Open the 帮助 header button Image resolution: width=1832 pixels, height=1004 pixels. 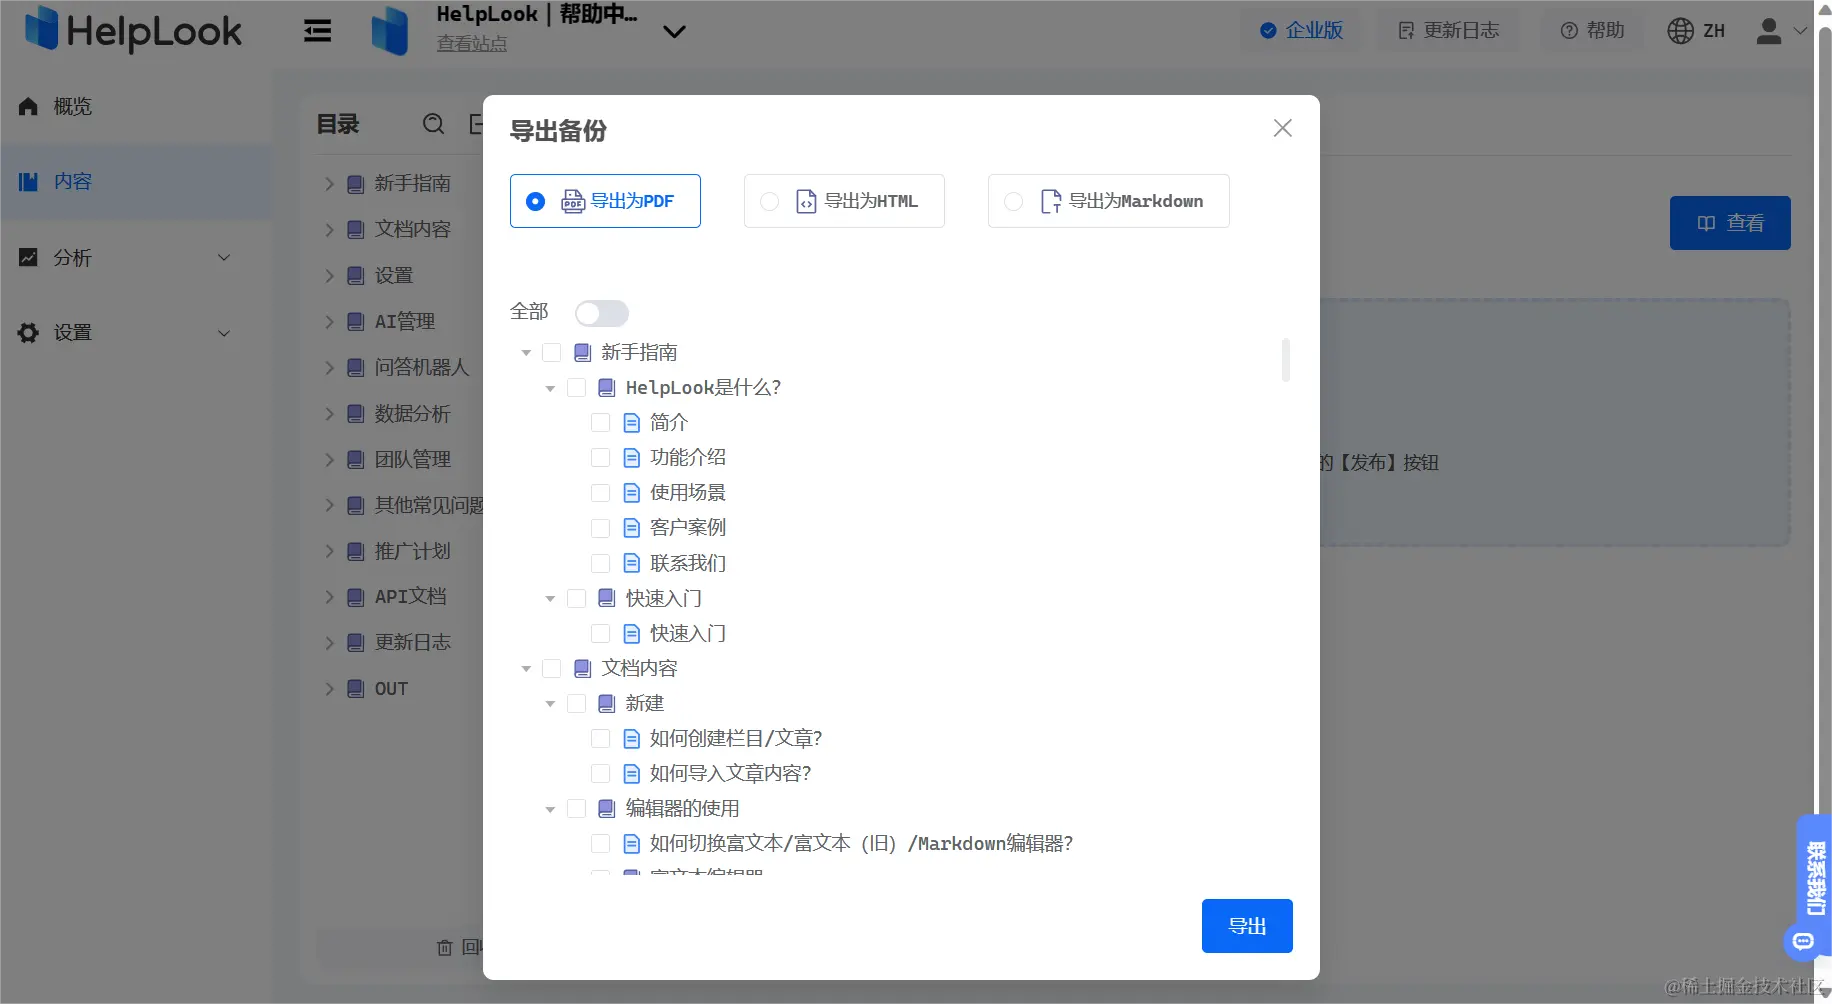(1592, 30)
